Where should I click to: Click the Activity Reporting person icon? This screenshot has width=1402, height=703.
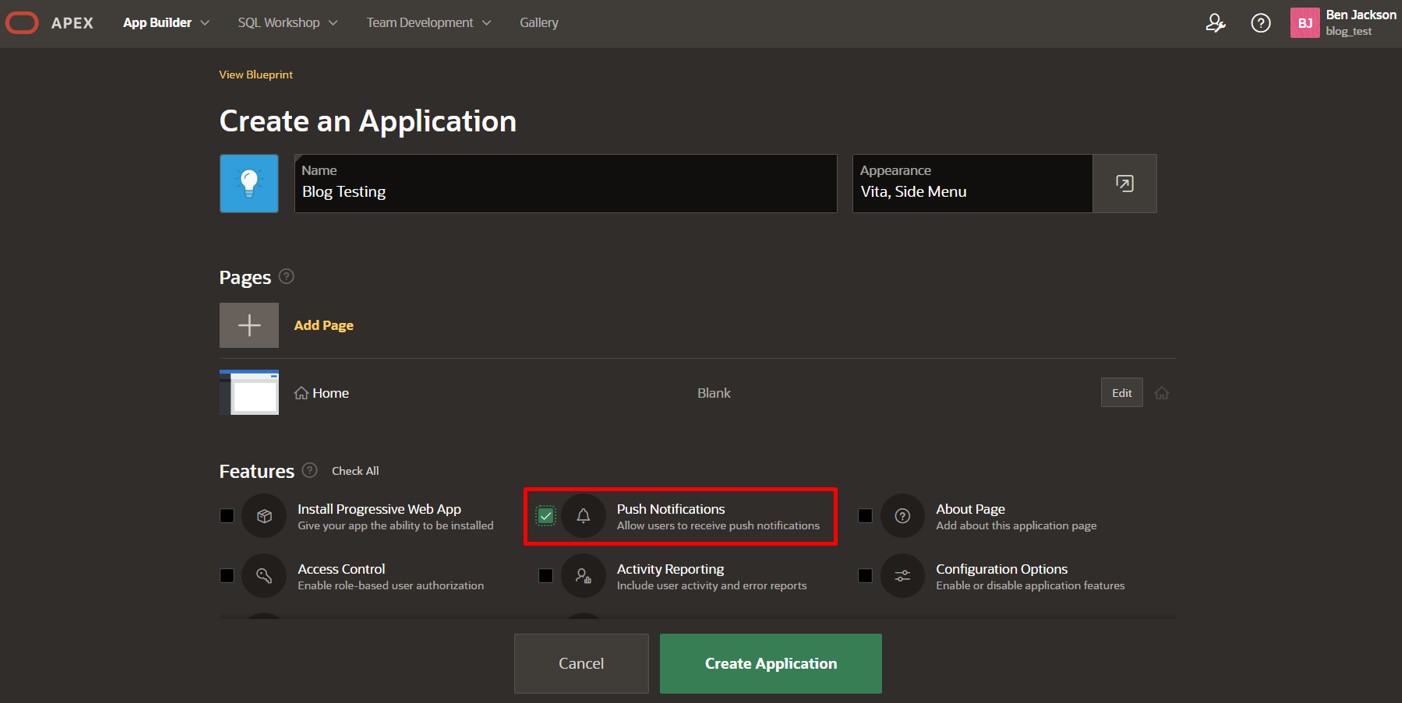[583, 576]
